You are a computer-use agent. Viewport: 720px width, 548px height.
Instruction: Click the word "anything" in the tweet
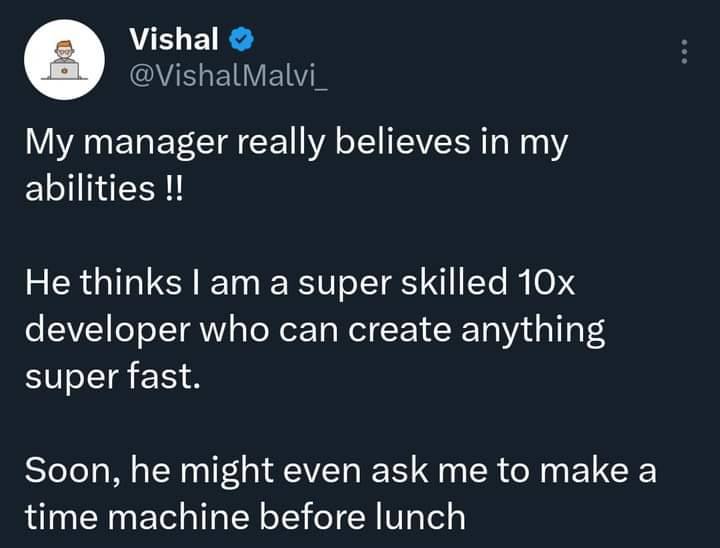[x=533, y=332]
